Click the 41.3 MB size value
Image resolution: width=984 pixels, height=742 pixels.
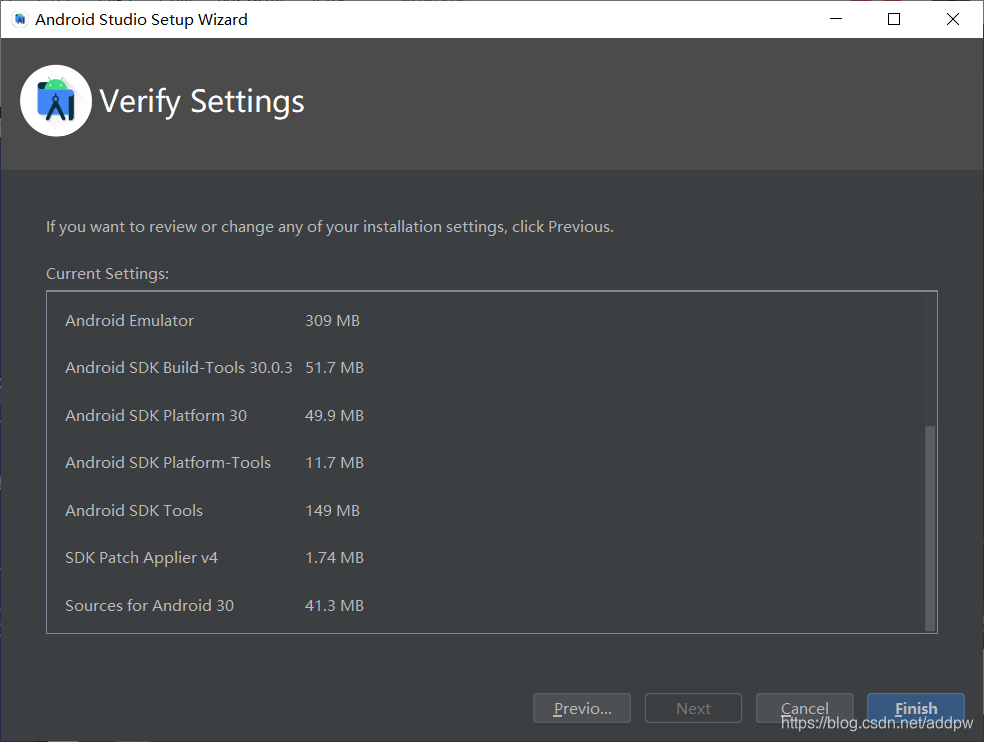(334, 605)
